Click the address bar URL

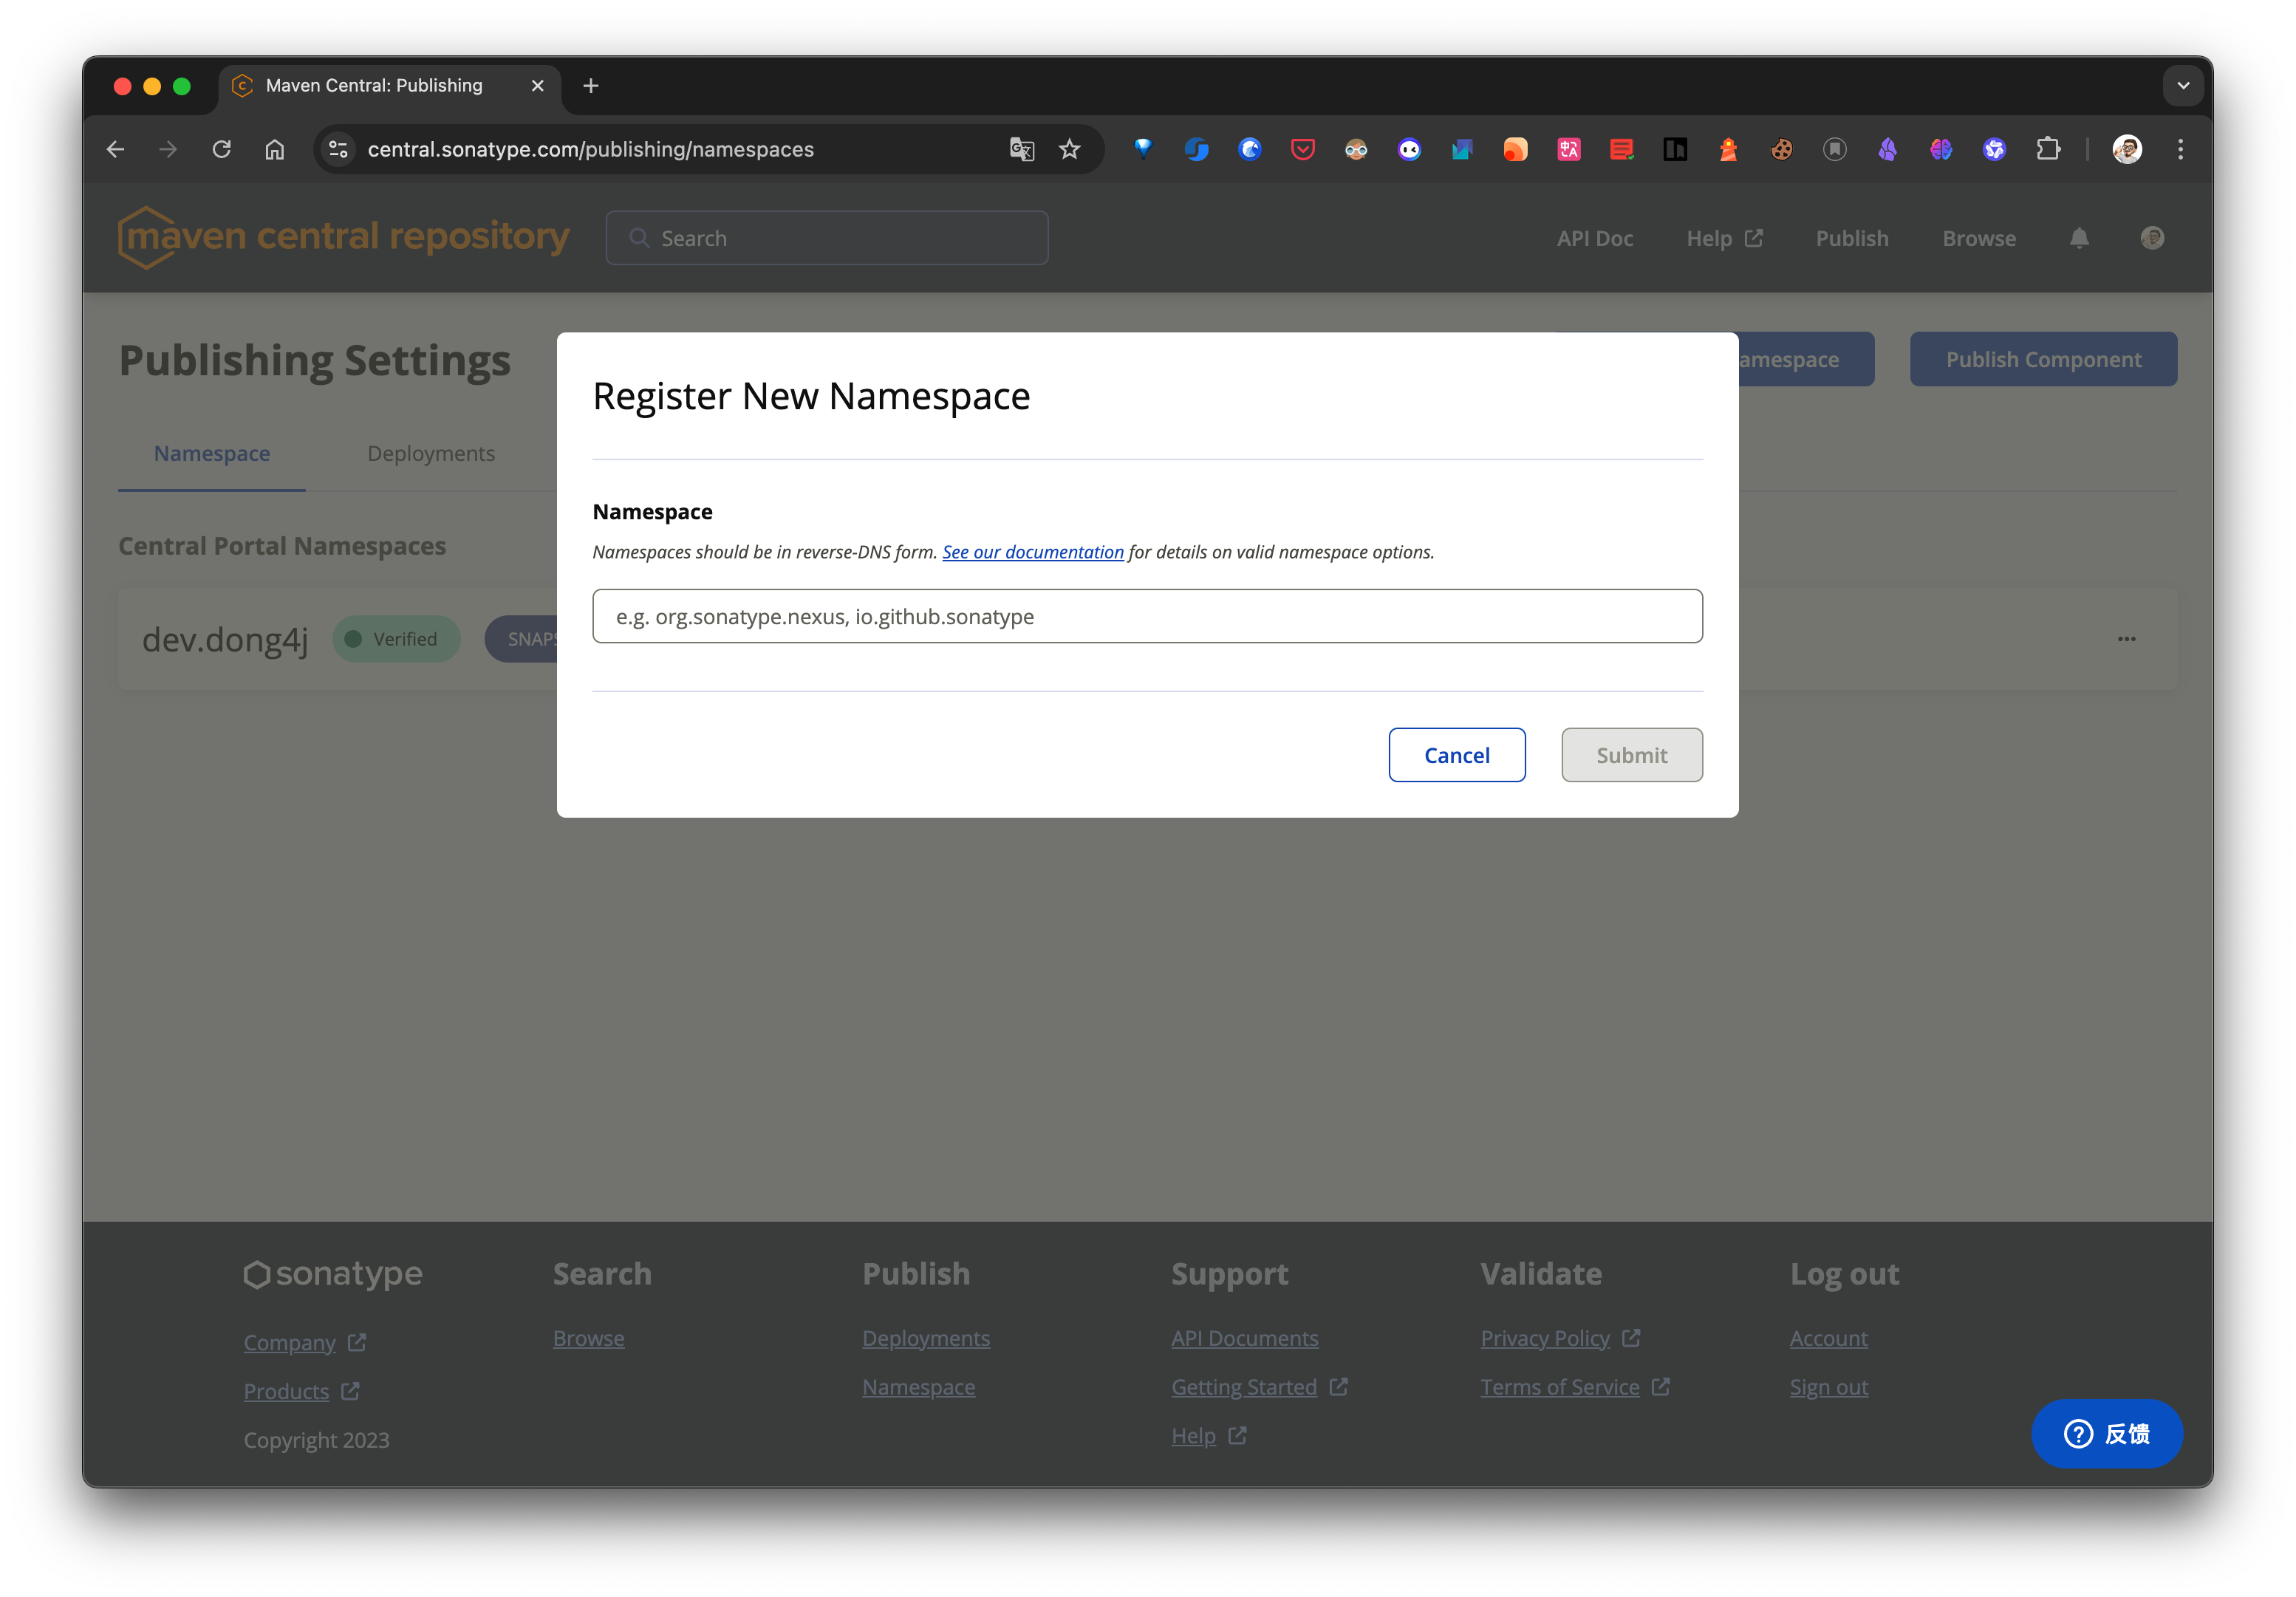tap(590, 149)
